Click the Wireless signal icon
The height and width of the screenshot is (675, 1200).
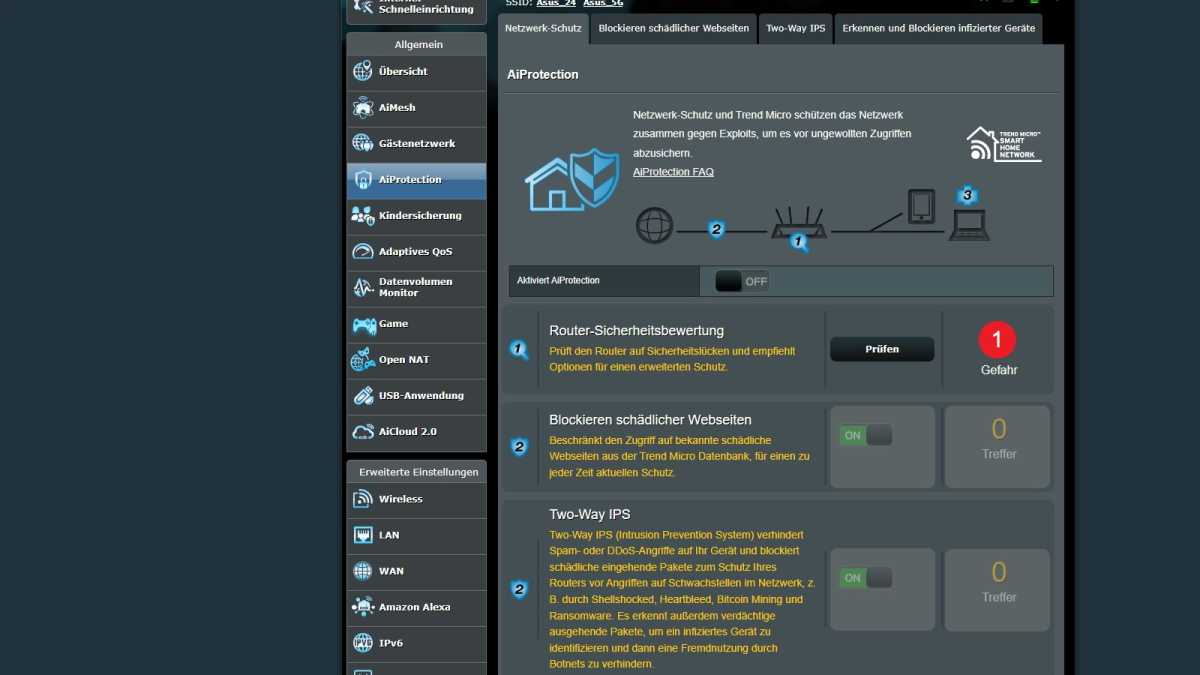pyautogui.click(x=363, y=499)
